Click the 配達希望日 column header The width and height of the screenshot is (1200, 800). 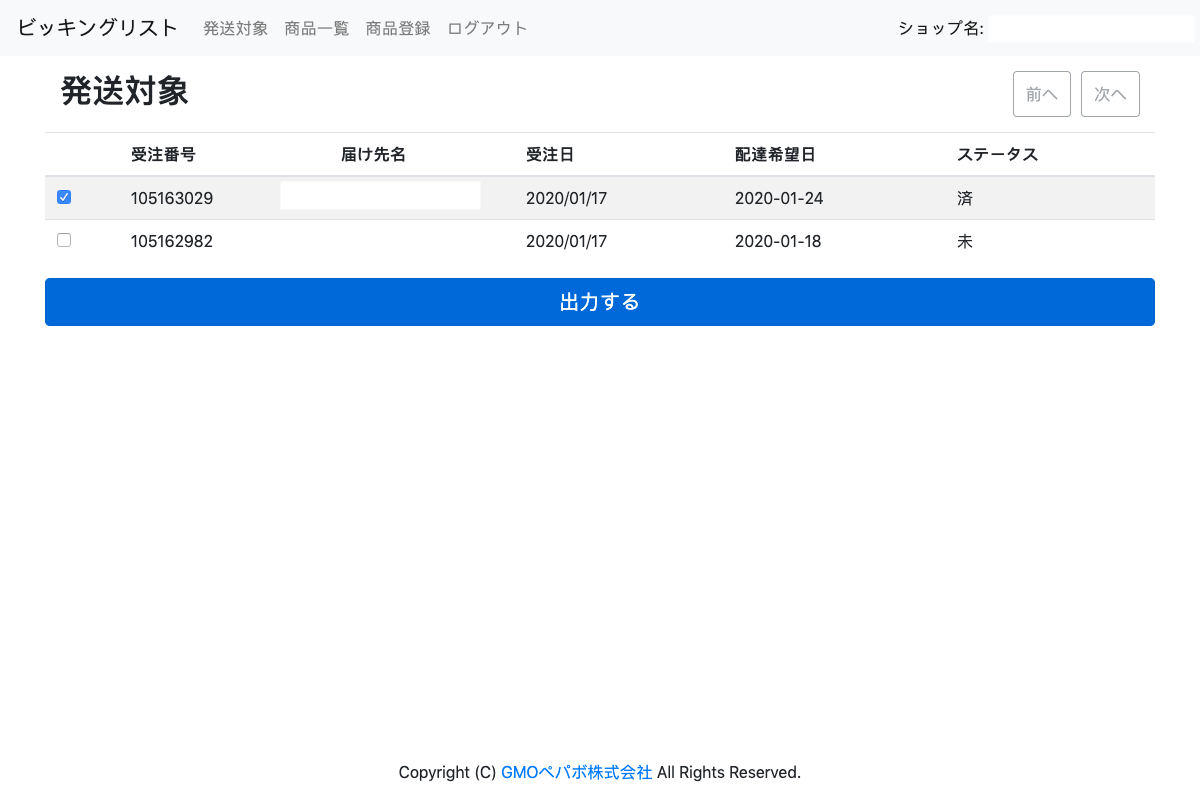pos(775,154)
